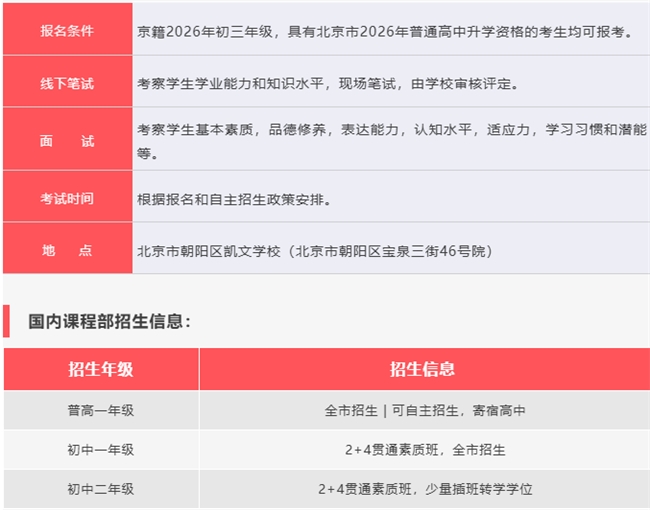Click the 考试时间 row label
650x510 pixels.
coord(67,198)
